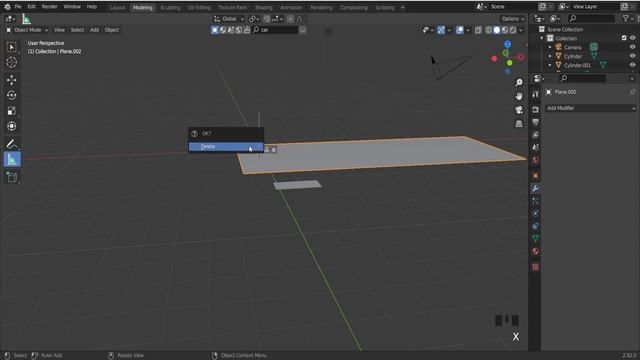Open Material properties tab

coord(536,251)
